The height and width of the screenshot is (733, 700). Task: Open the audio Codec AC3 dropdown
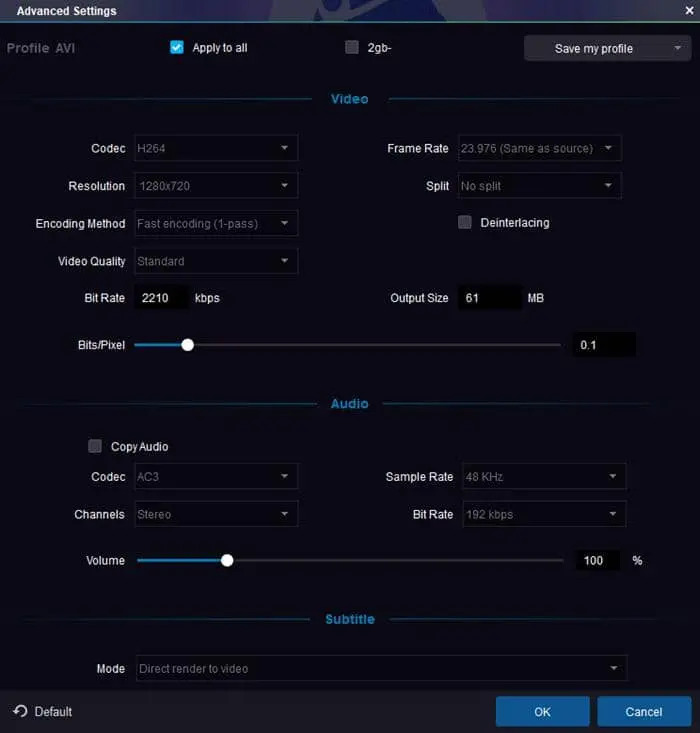pos(215,477)
